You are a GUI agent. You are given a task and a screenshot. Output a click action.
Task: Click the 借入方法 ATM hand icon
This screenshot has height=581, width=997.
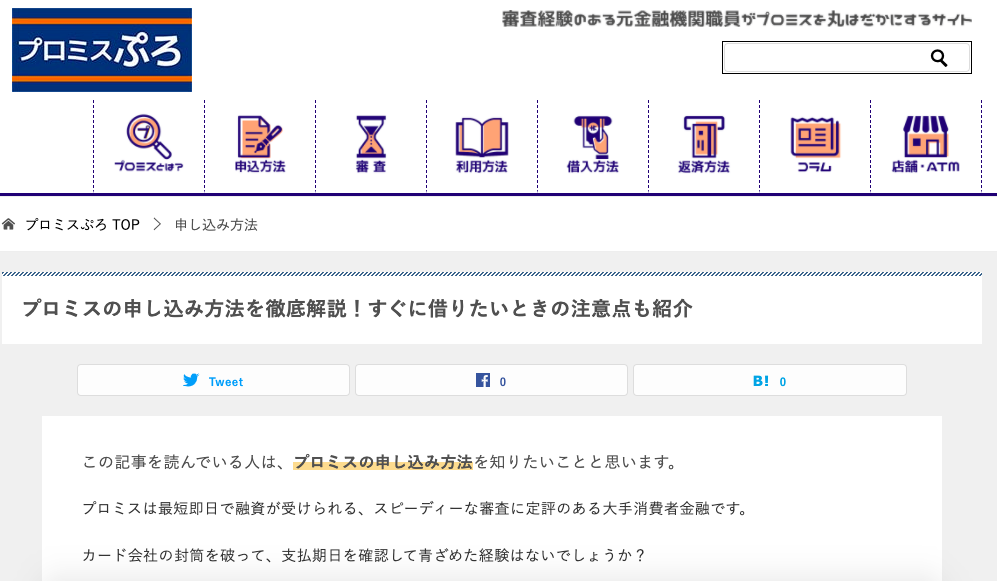coord(593,136)
